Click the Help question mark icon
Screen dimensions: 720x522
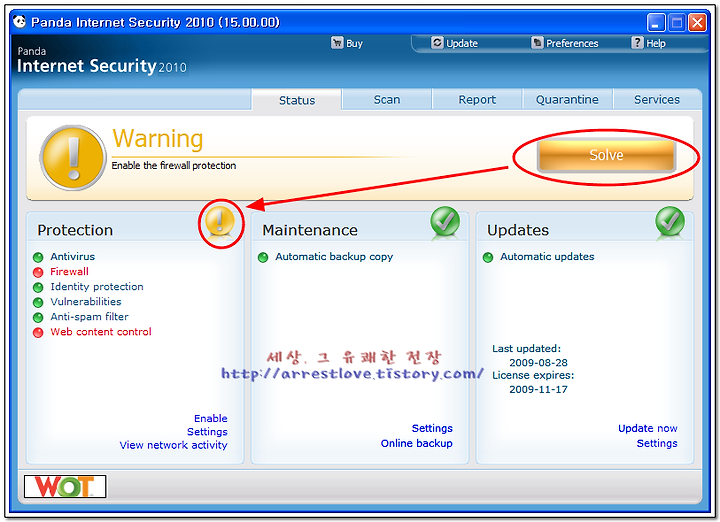click(x=637, y=43)
